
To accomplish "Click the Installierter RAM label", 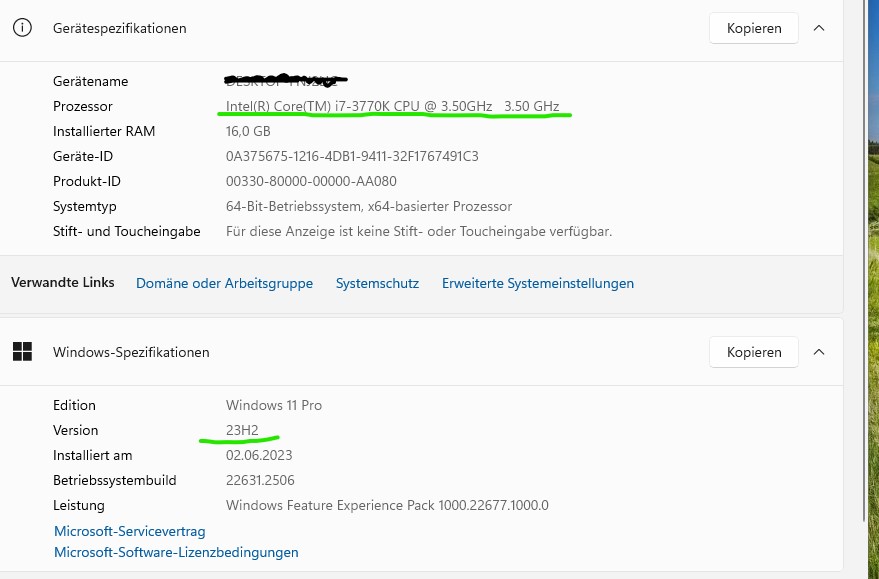I will [104, 131].
